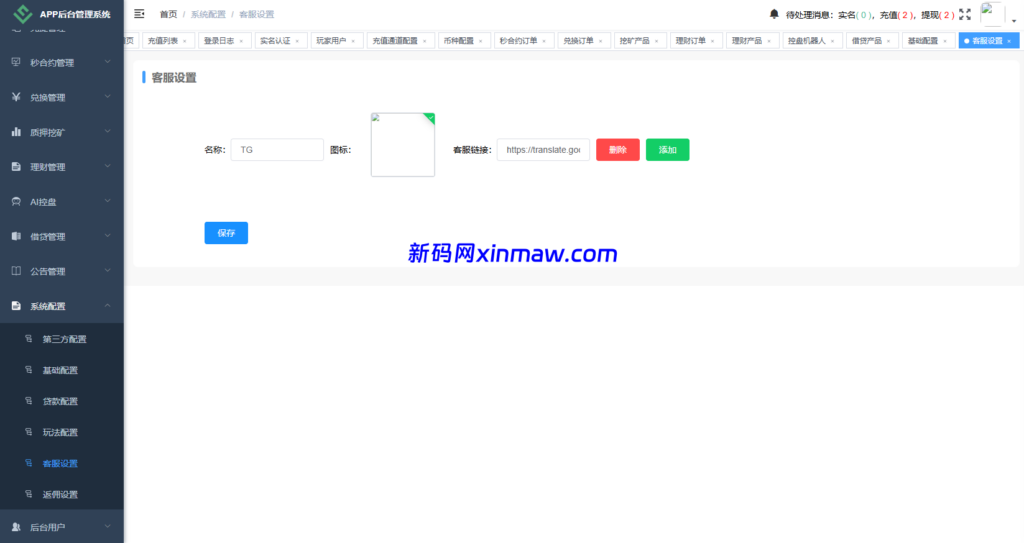Click the 兑换管理 yen icon in the sidebar
Image resolution: width=1024 pixels, height=543 pixels.
pos(16,97)
